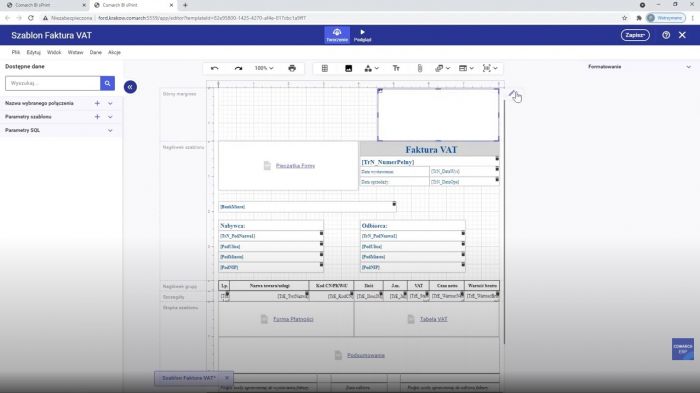Click the paperclip attachment icon
Viewport: 700px width, 393px height.
click(x=420, y=68)
